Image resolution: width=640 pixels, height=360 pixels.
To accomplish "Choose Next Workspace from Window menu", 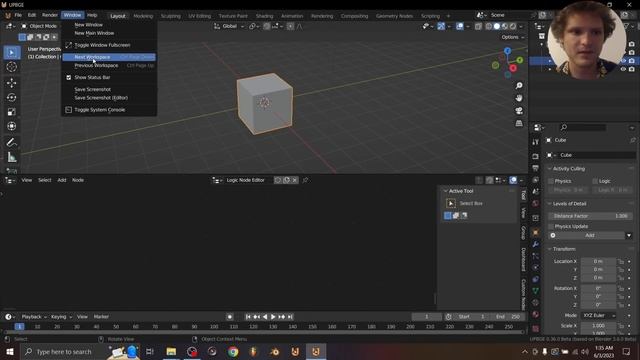I will 109,57.
